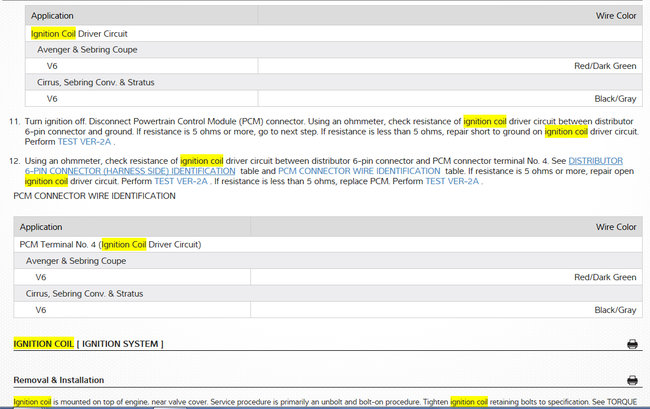The width and height of the screenshot is (650, 409).
Task: Print the Removal & Installation section
Action: (x=632, y=380)
